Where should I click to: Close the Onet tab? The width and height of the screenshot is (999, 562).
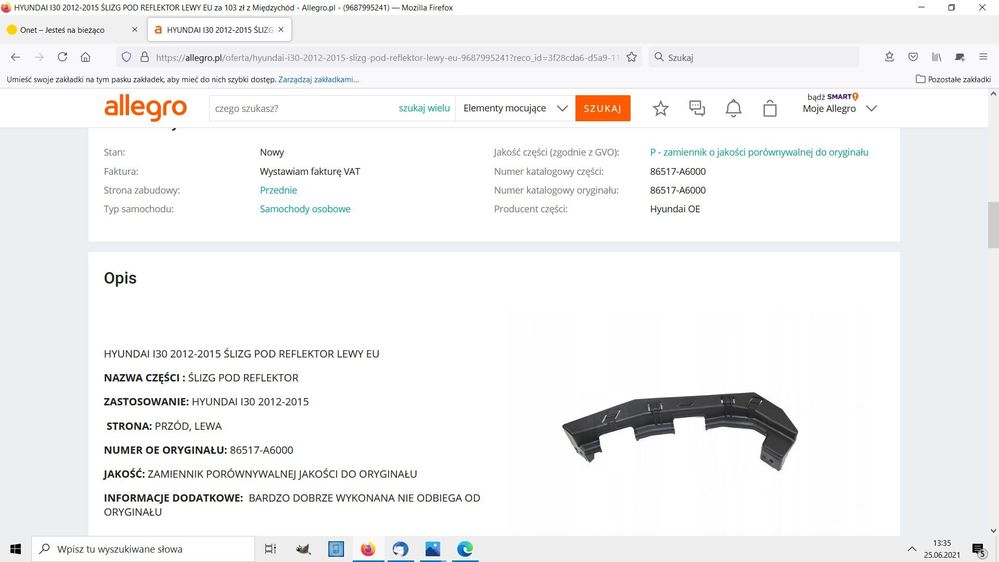click(134, 30)
